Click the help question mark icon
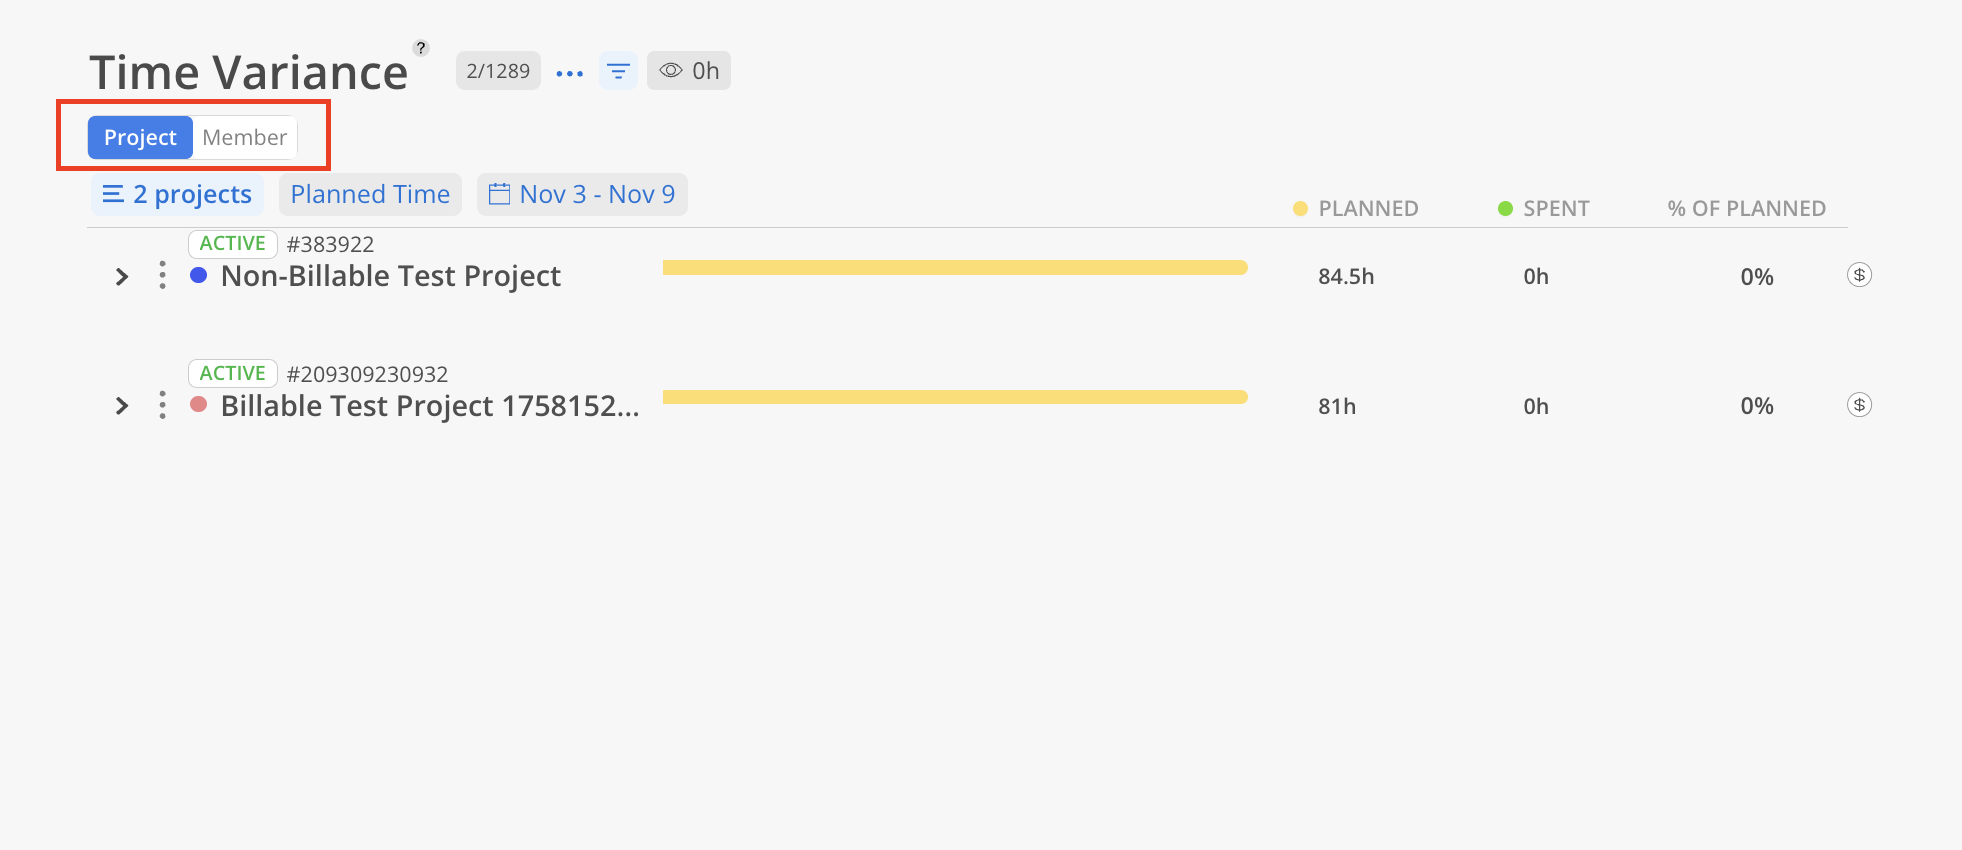The height and width of the screenshot is (850, 1962). pos(421,48)
